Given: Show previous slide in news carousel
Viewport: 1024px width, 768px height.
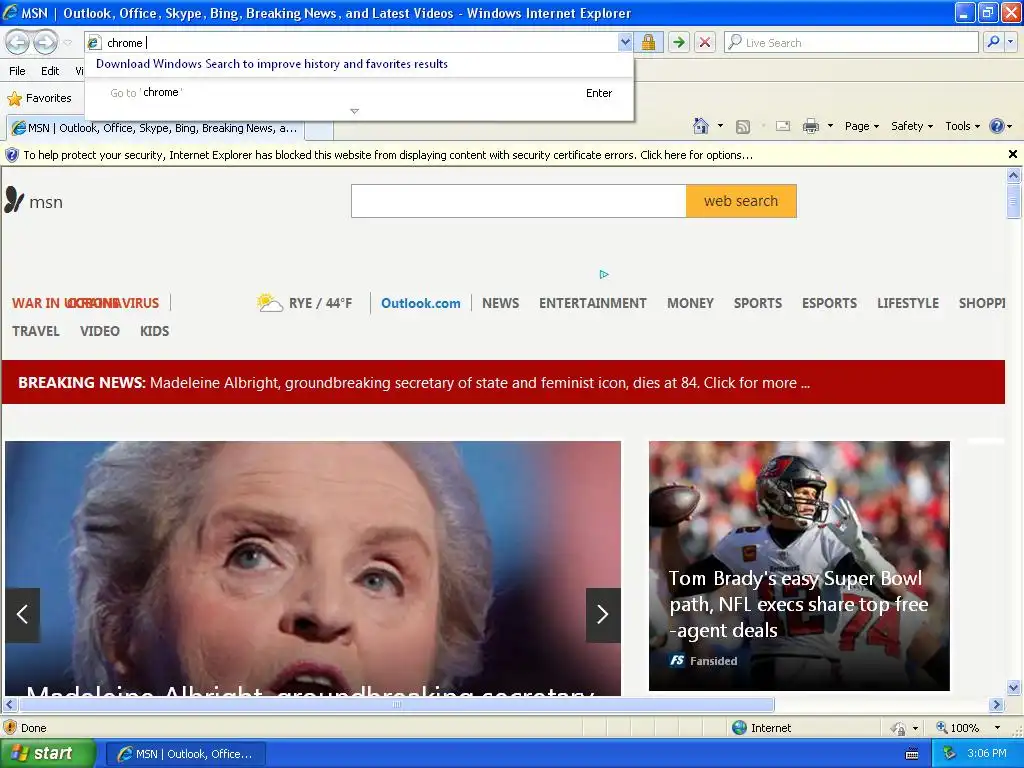Looking at the screenshot, I should click(x=22, y=615).
